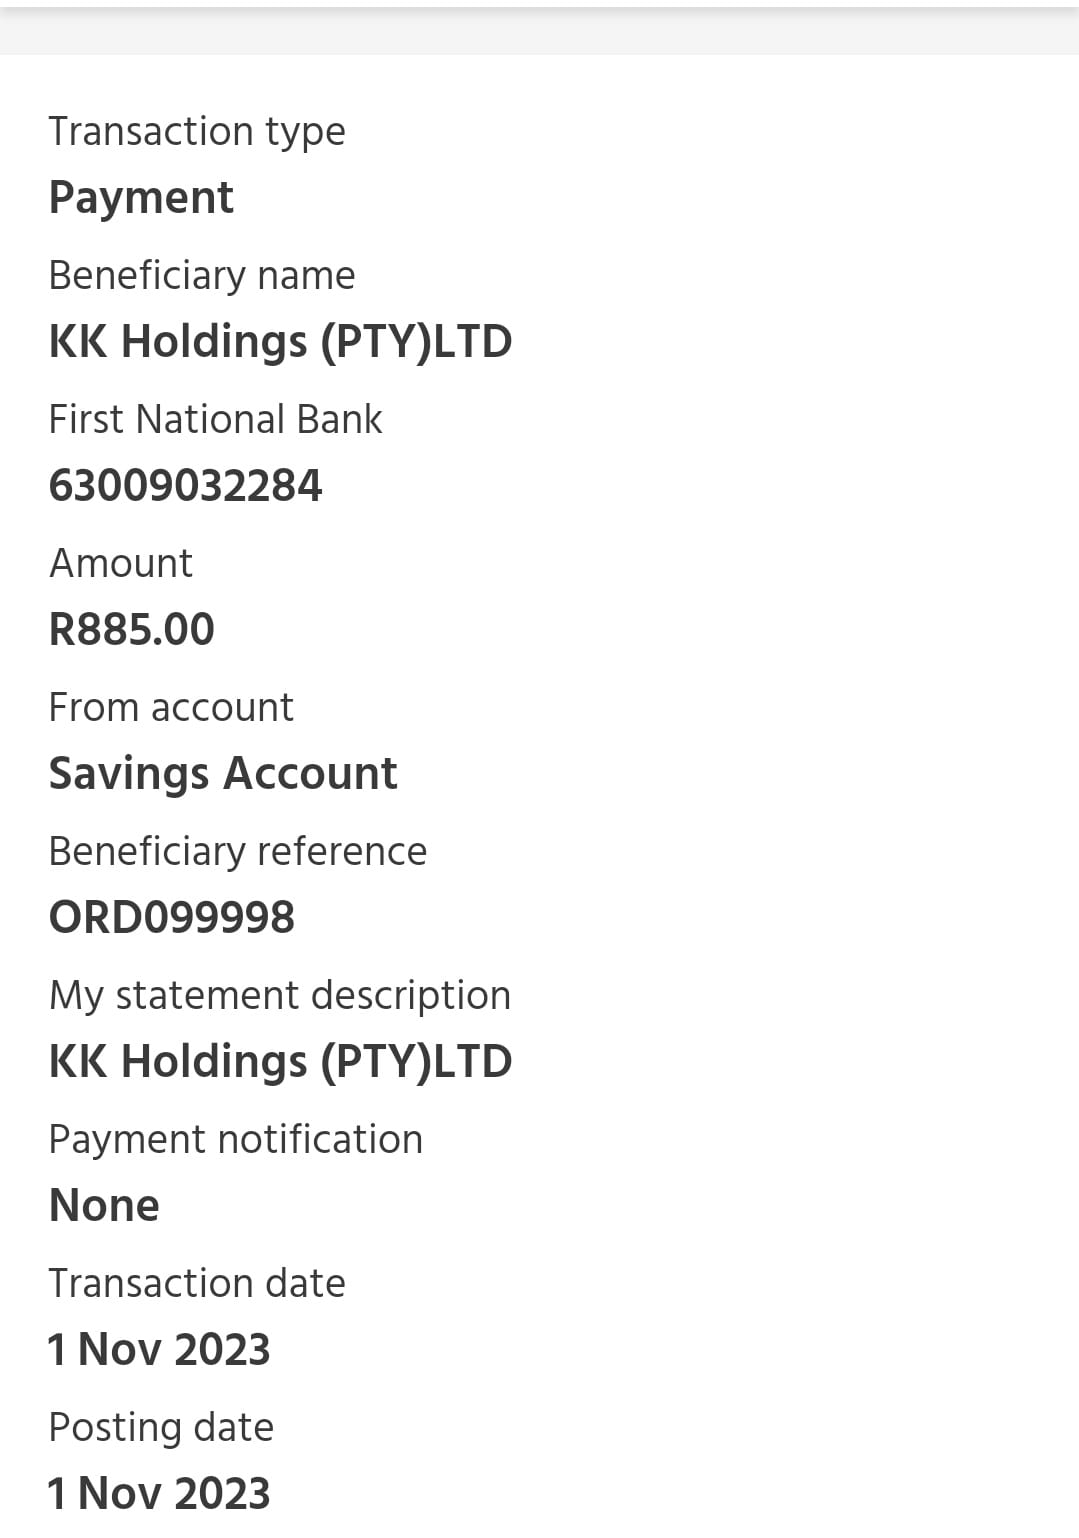Tap the transaction date 1 Nov 2023
The width and height of the screenshot is (1079, 1538).
tap(159, 1350)
